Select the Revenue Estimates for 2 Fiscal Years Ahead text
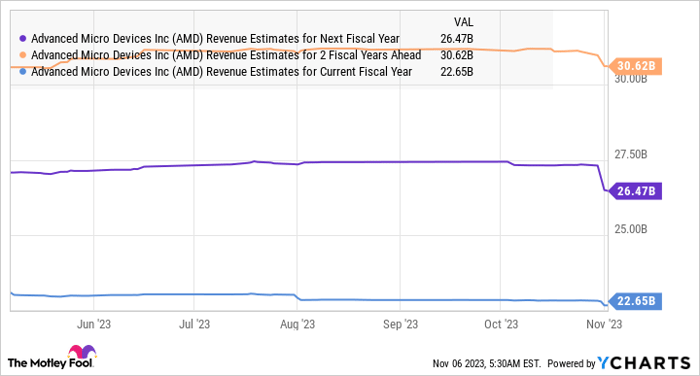Image resolution: width=700 pixels, height=376 pixels. point(226,55)
